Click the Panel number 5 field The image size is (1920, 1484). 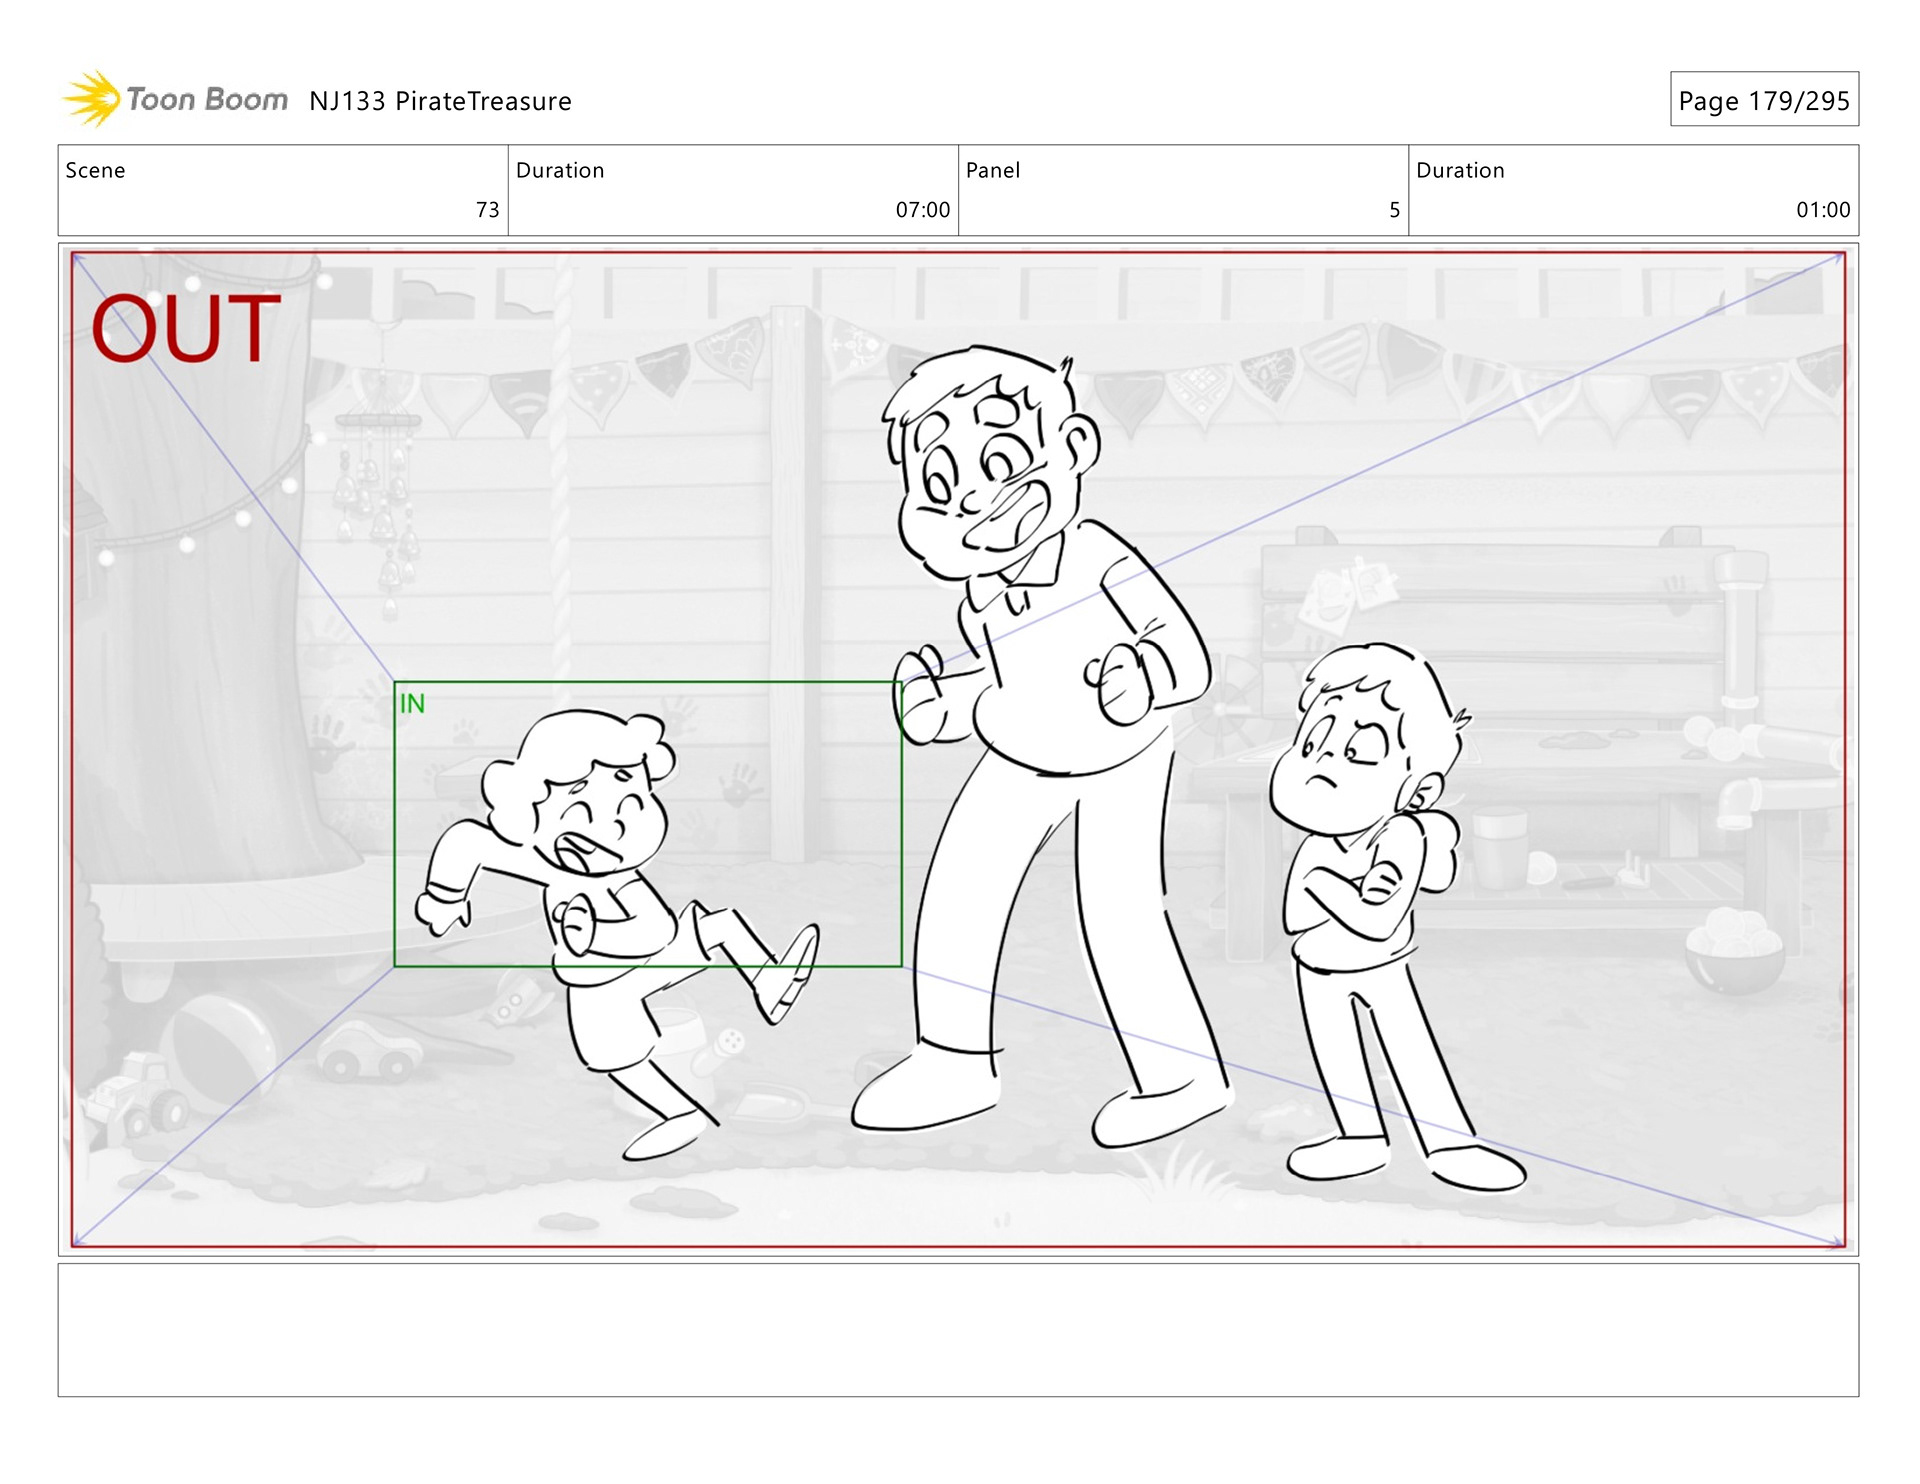point(1394,210)
